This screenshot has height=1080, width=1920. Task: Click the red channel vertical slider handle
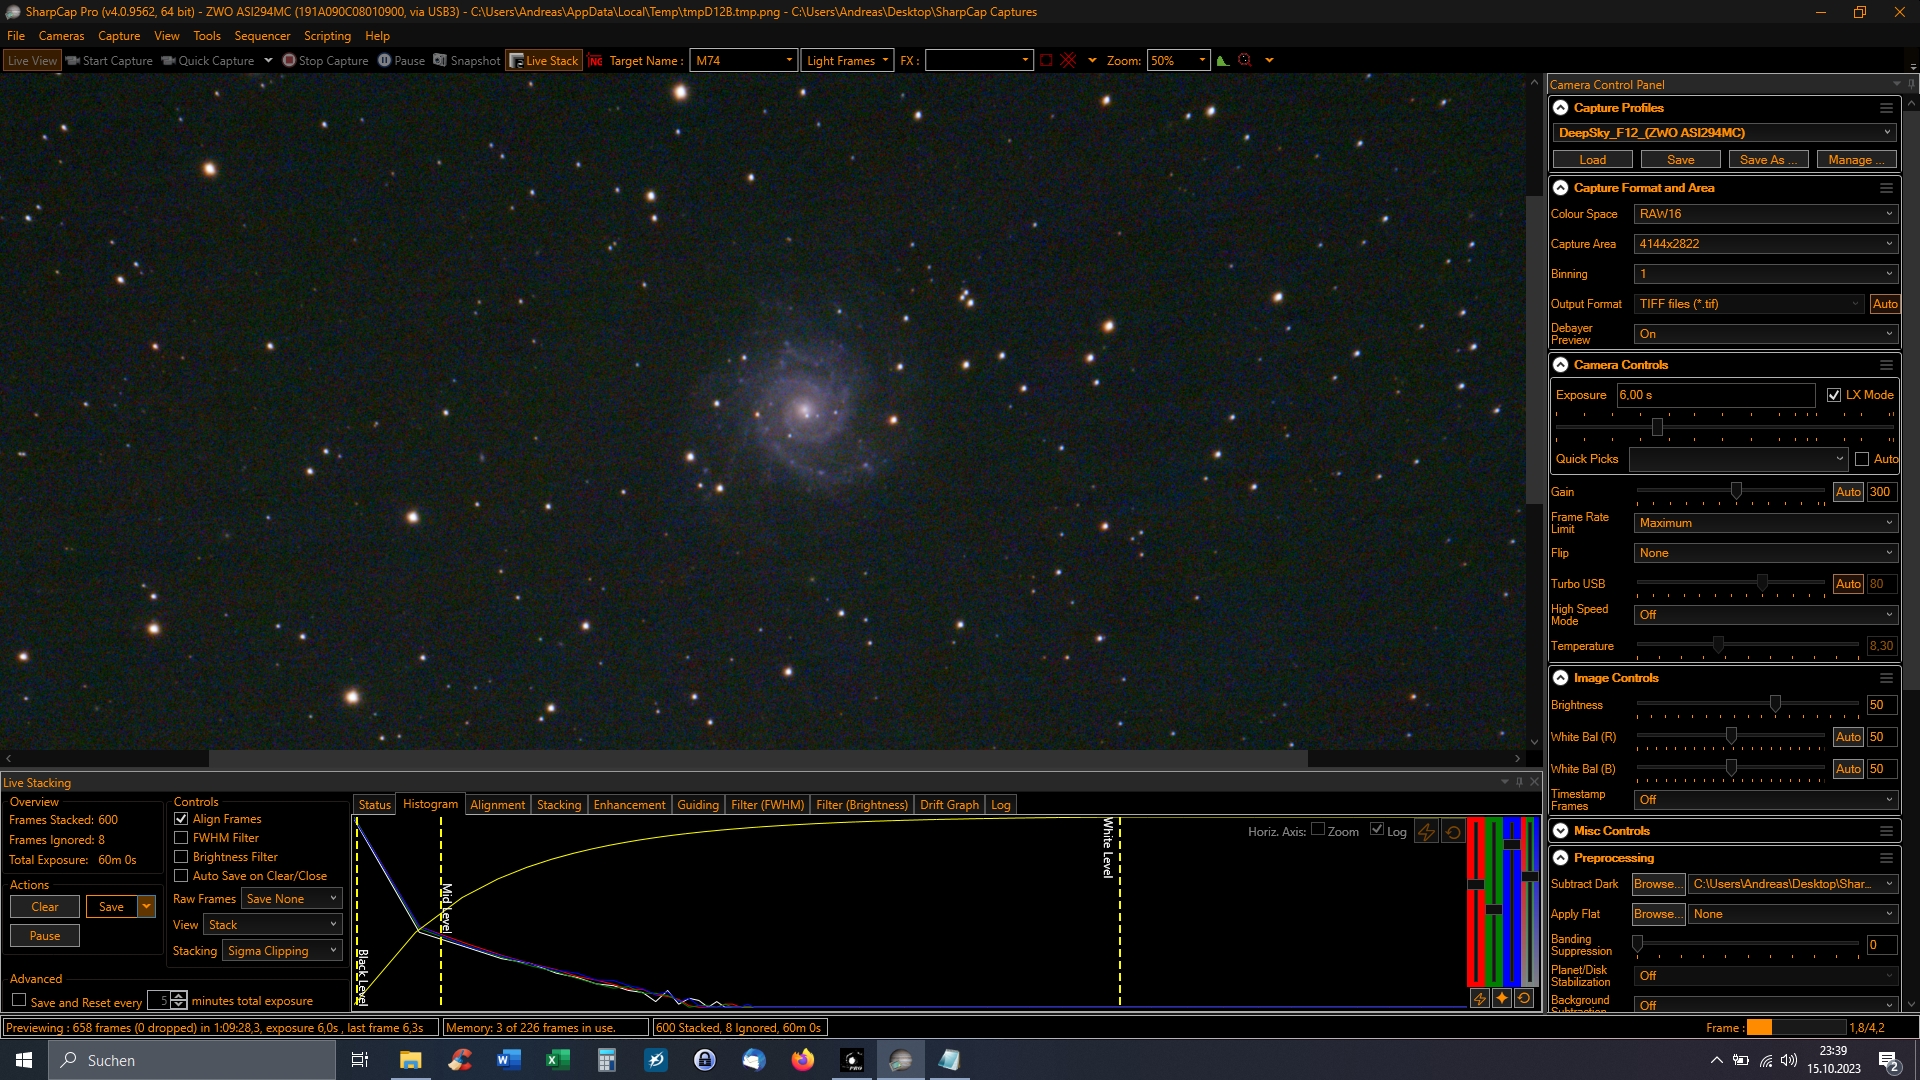tap(1476, 884)
